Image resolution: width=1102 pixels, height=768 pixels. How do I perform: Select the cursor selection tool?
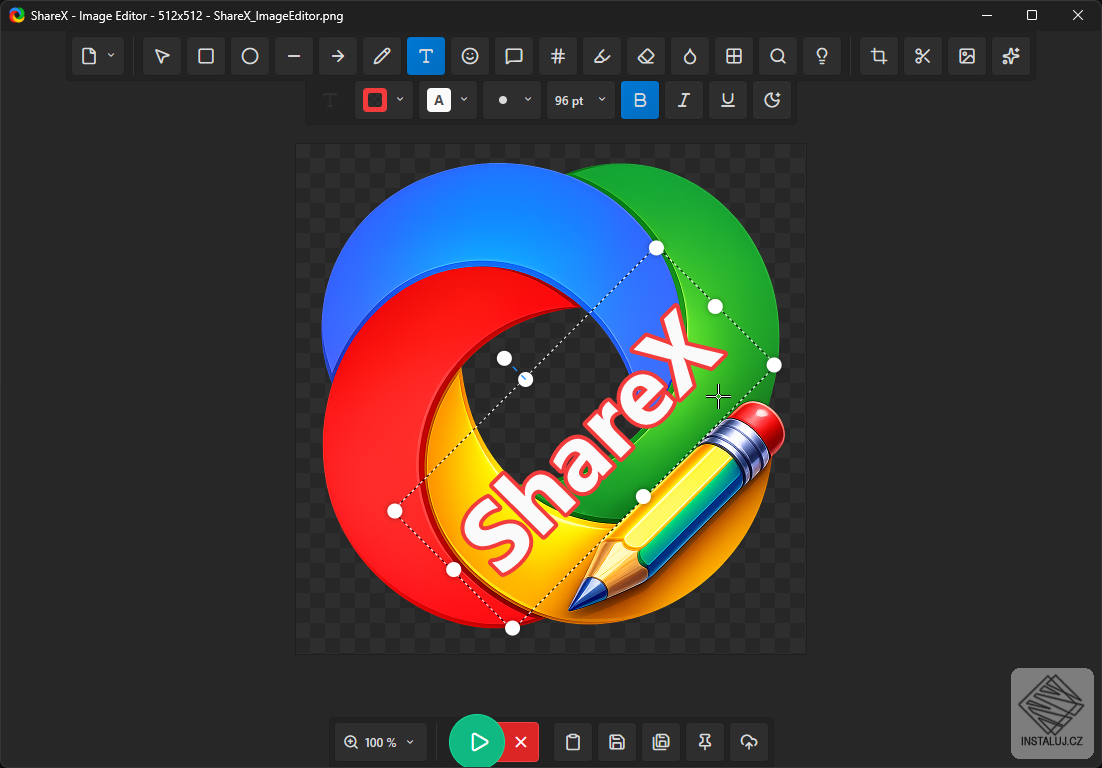coord(162,56)
